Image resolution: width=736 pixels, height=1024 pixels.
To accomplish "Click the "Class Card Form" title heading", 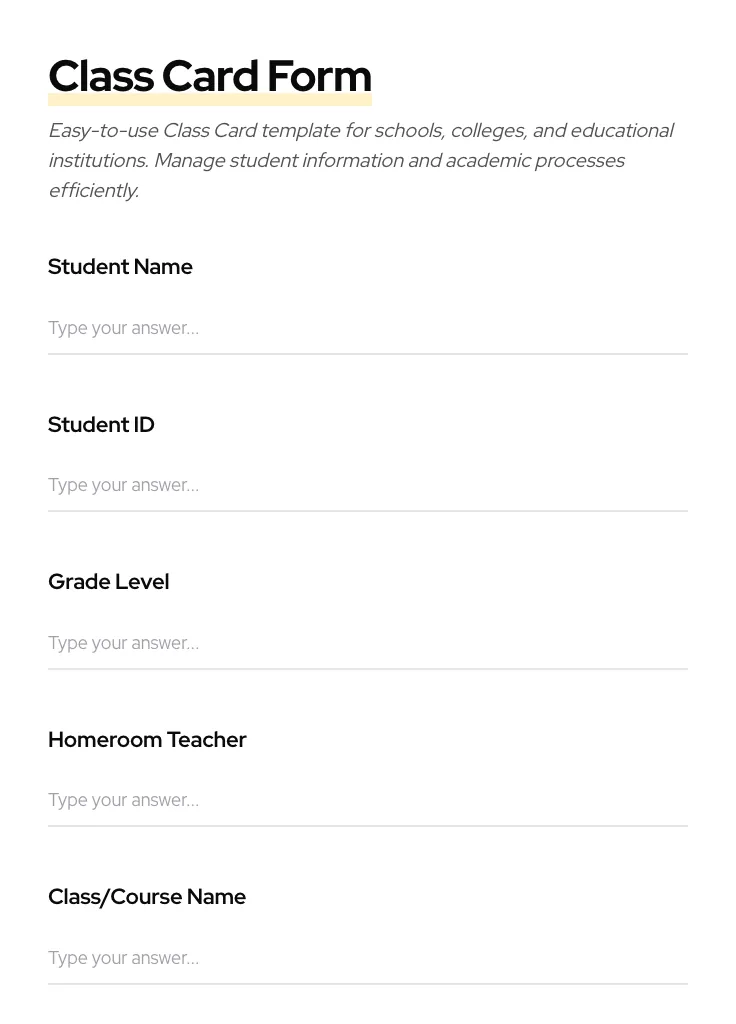I will point(209,76).
